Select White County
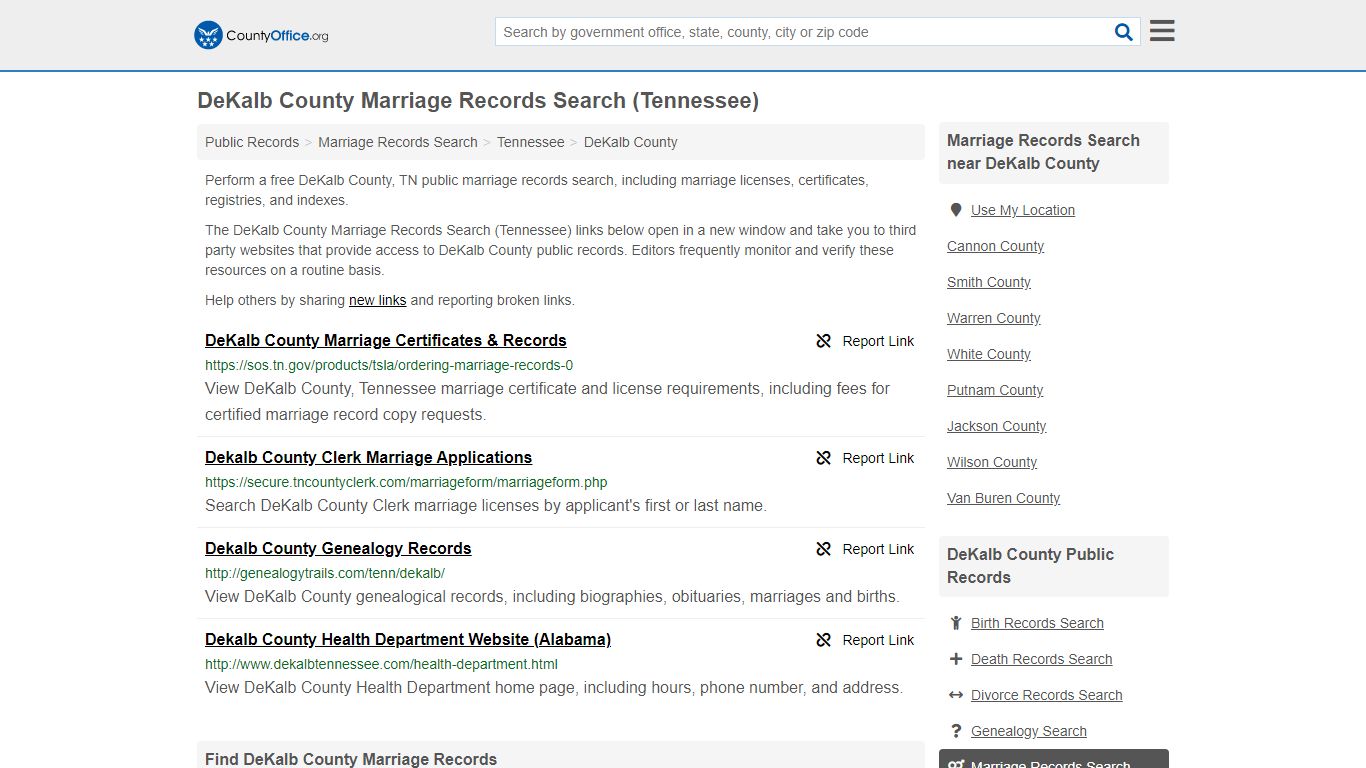Viewport: 1366px width, 768px height. 989,354
